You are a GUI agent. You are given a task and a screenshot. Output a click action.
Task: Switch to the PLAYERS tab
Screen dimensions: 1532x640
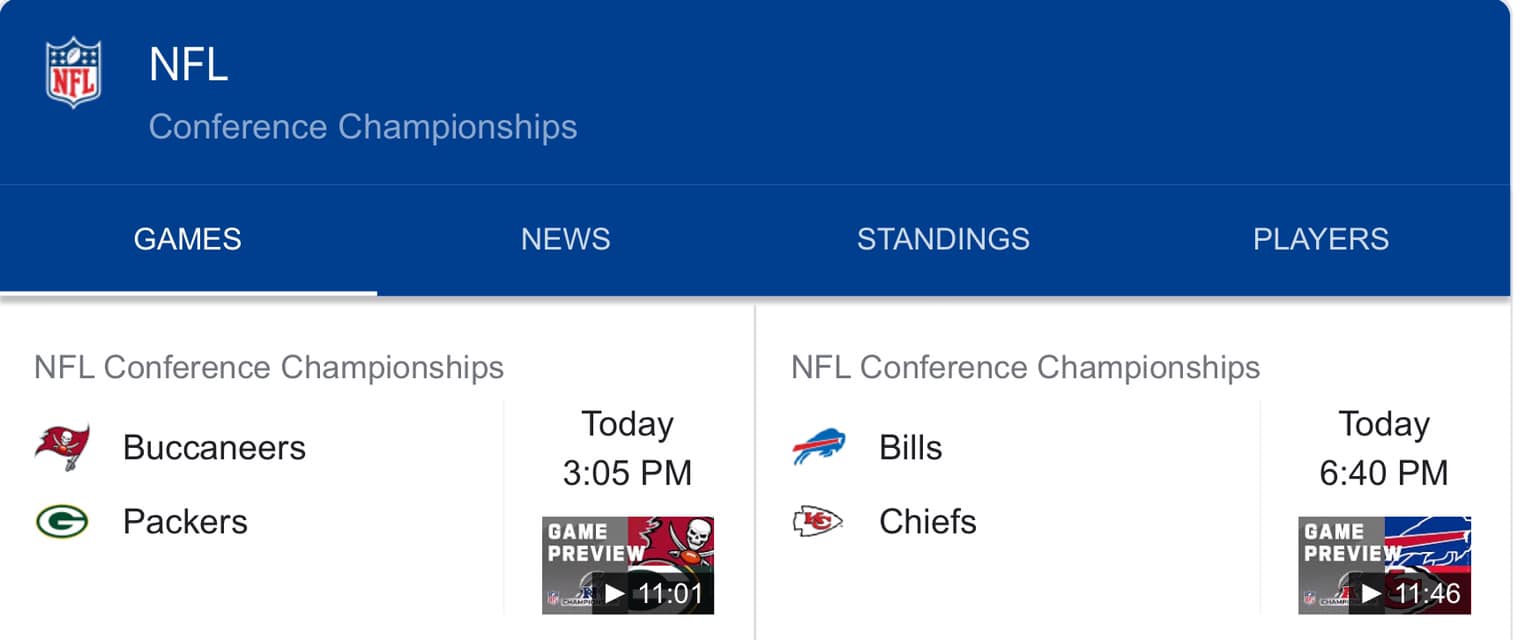coord(1321,239)
